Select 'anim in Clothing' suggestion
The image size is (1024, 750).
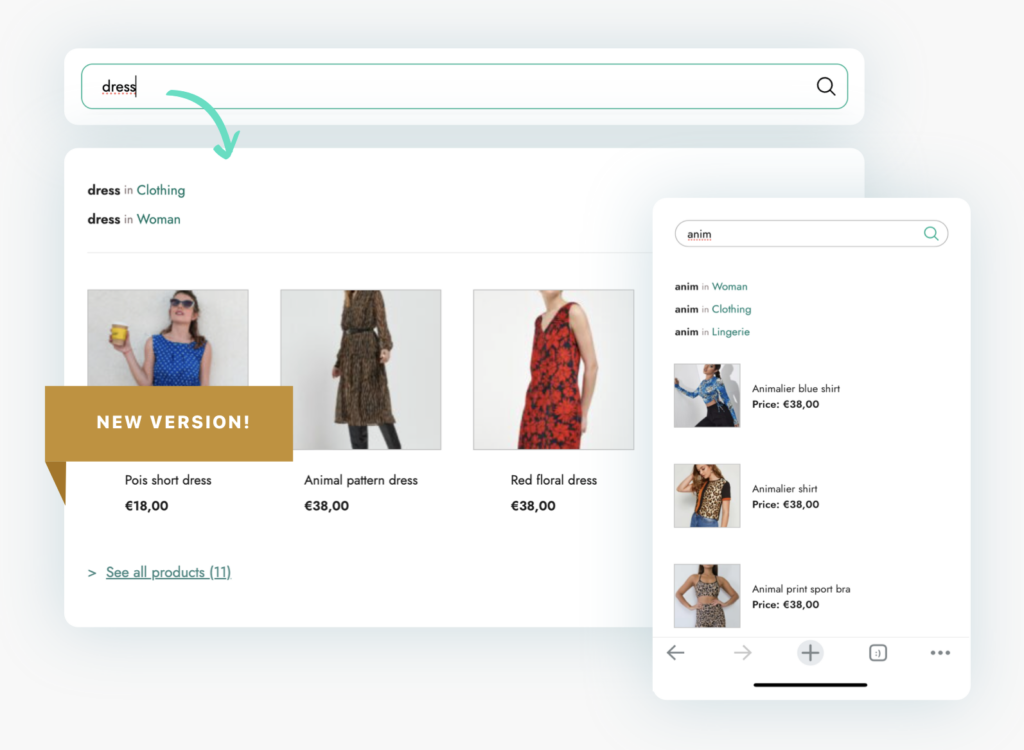[x=713, y=309]
